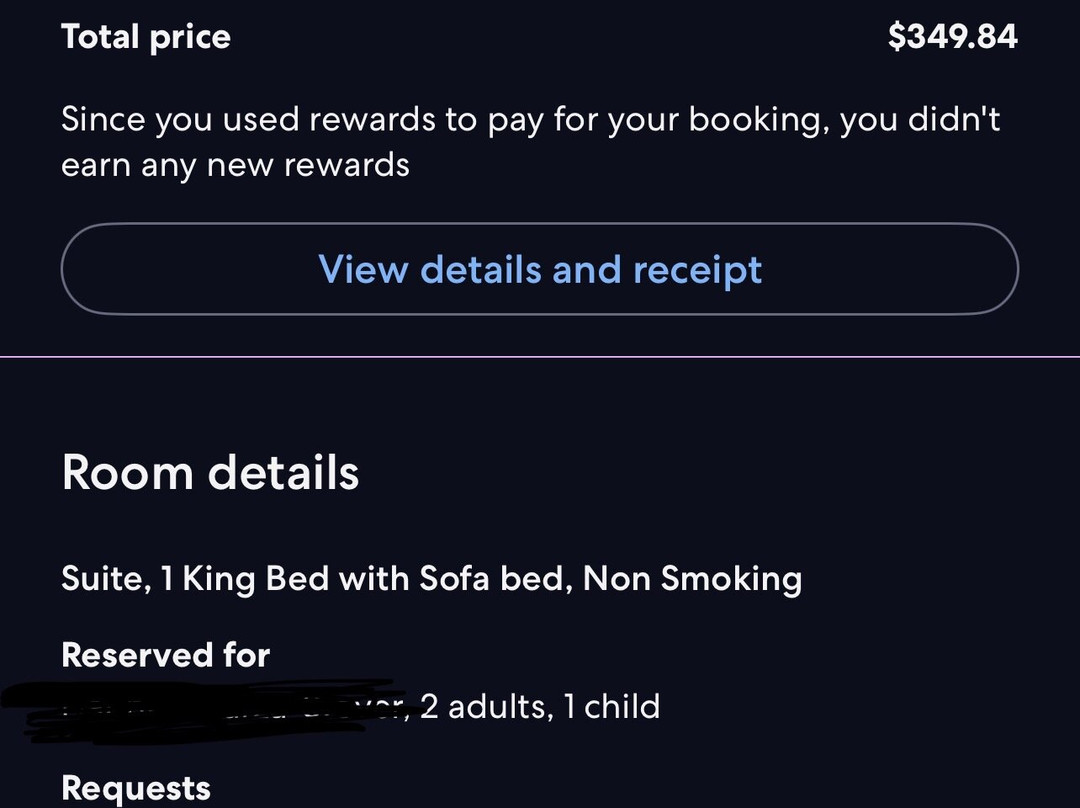Click the $349.84 price amount
Viewport: 1080px width, 808px height.
click(952, 38)
